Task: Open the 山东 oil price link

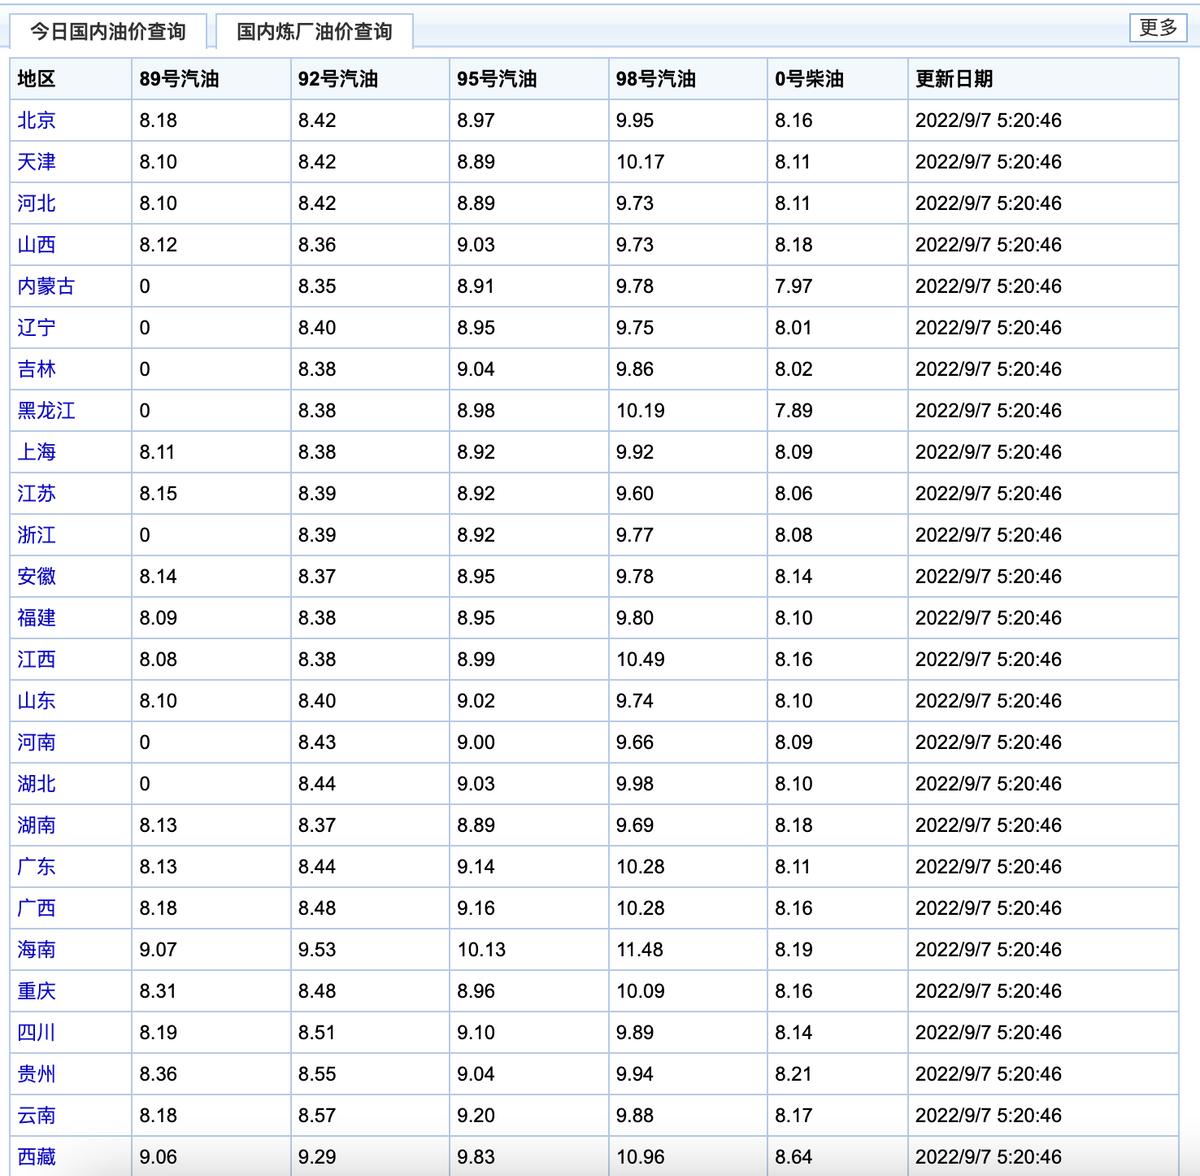Action: pos(35,700)
